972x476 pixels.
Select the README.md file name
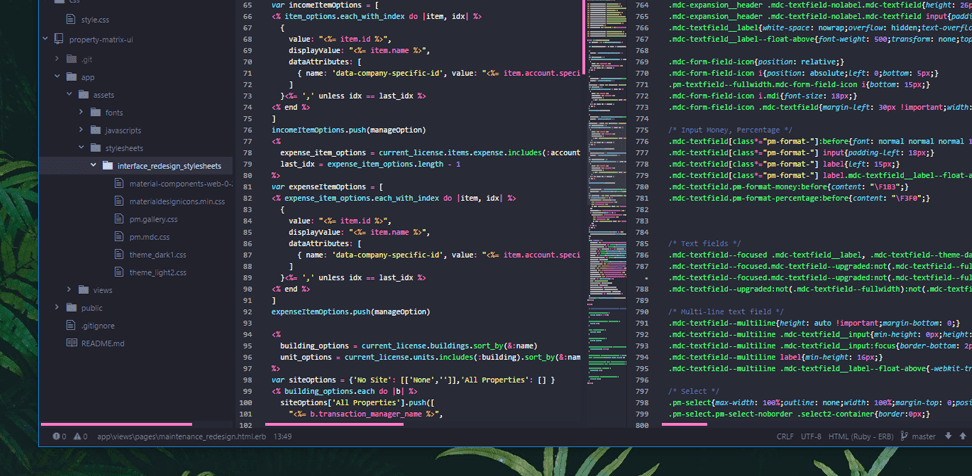coord(103,343)
